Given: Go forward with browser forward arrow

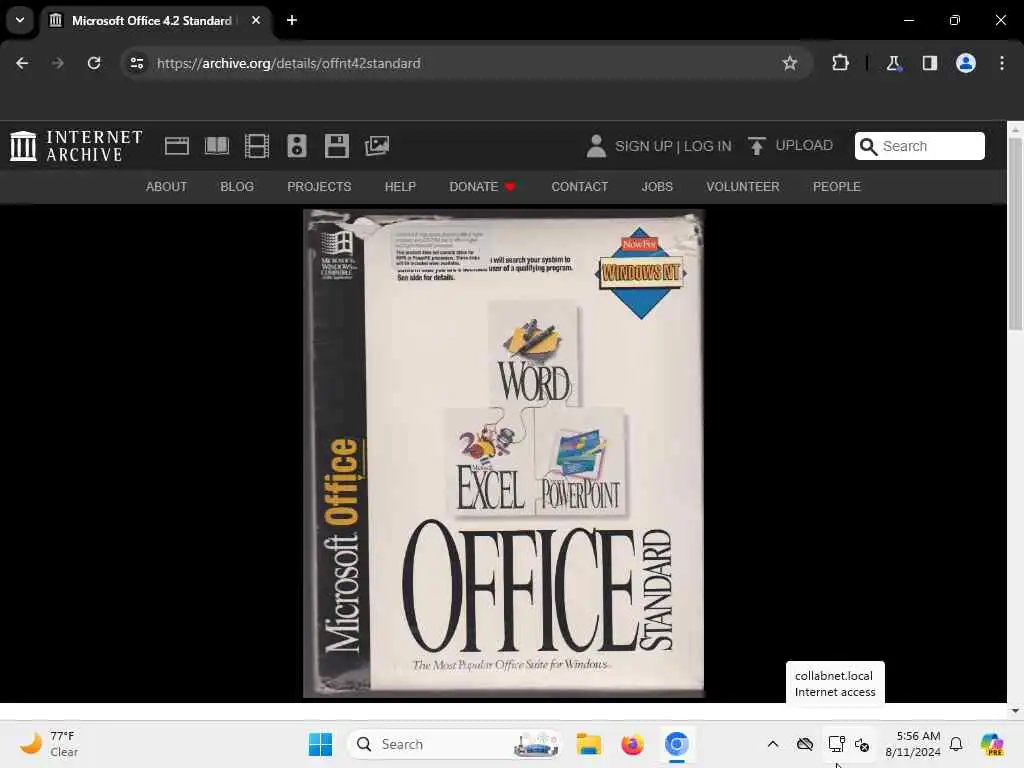Looking at the screenshot, I should tap(57, 63).
